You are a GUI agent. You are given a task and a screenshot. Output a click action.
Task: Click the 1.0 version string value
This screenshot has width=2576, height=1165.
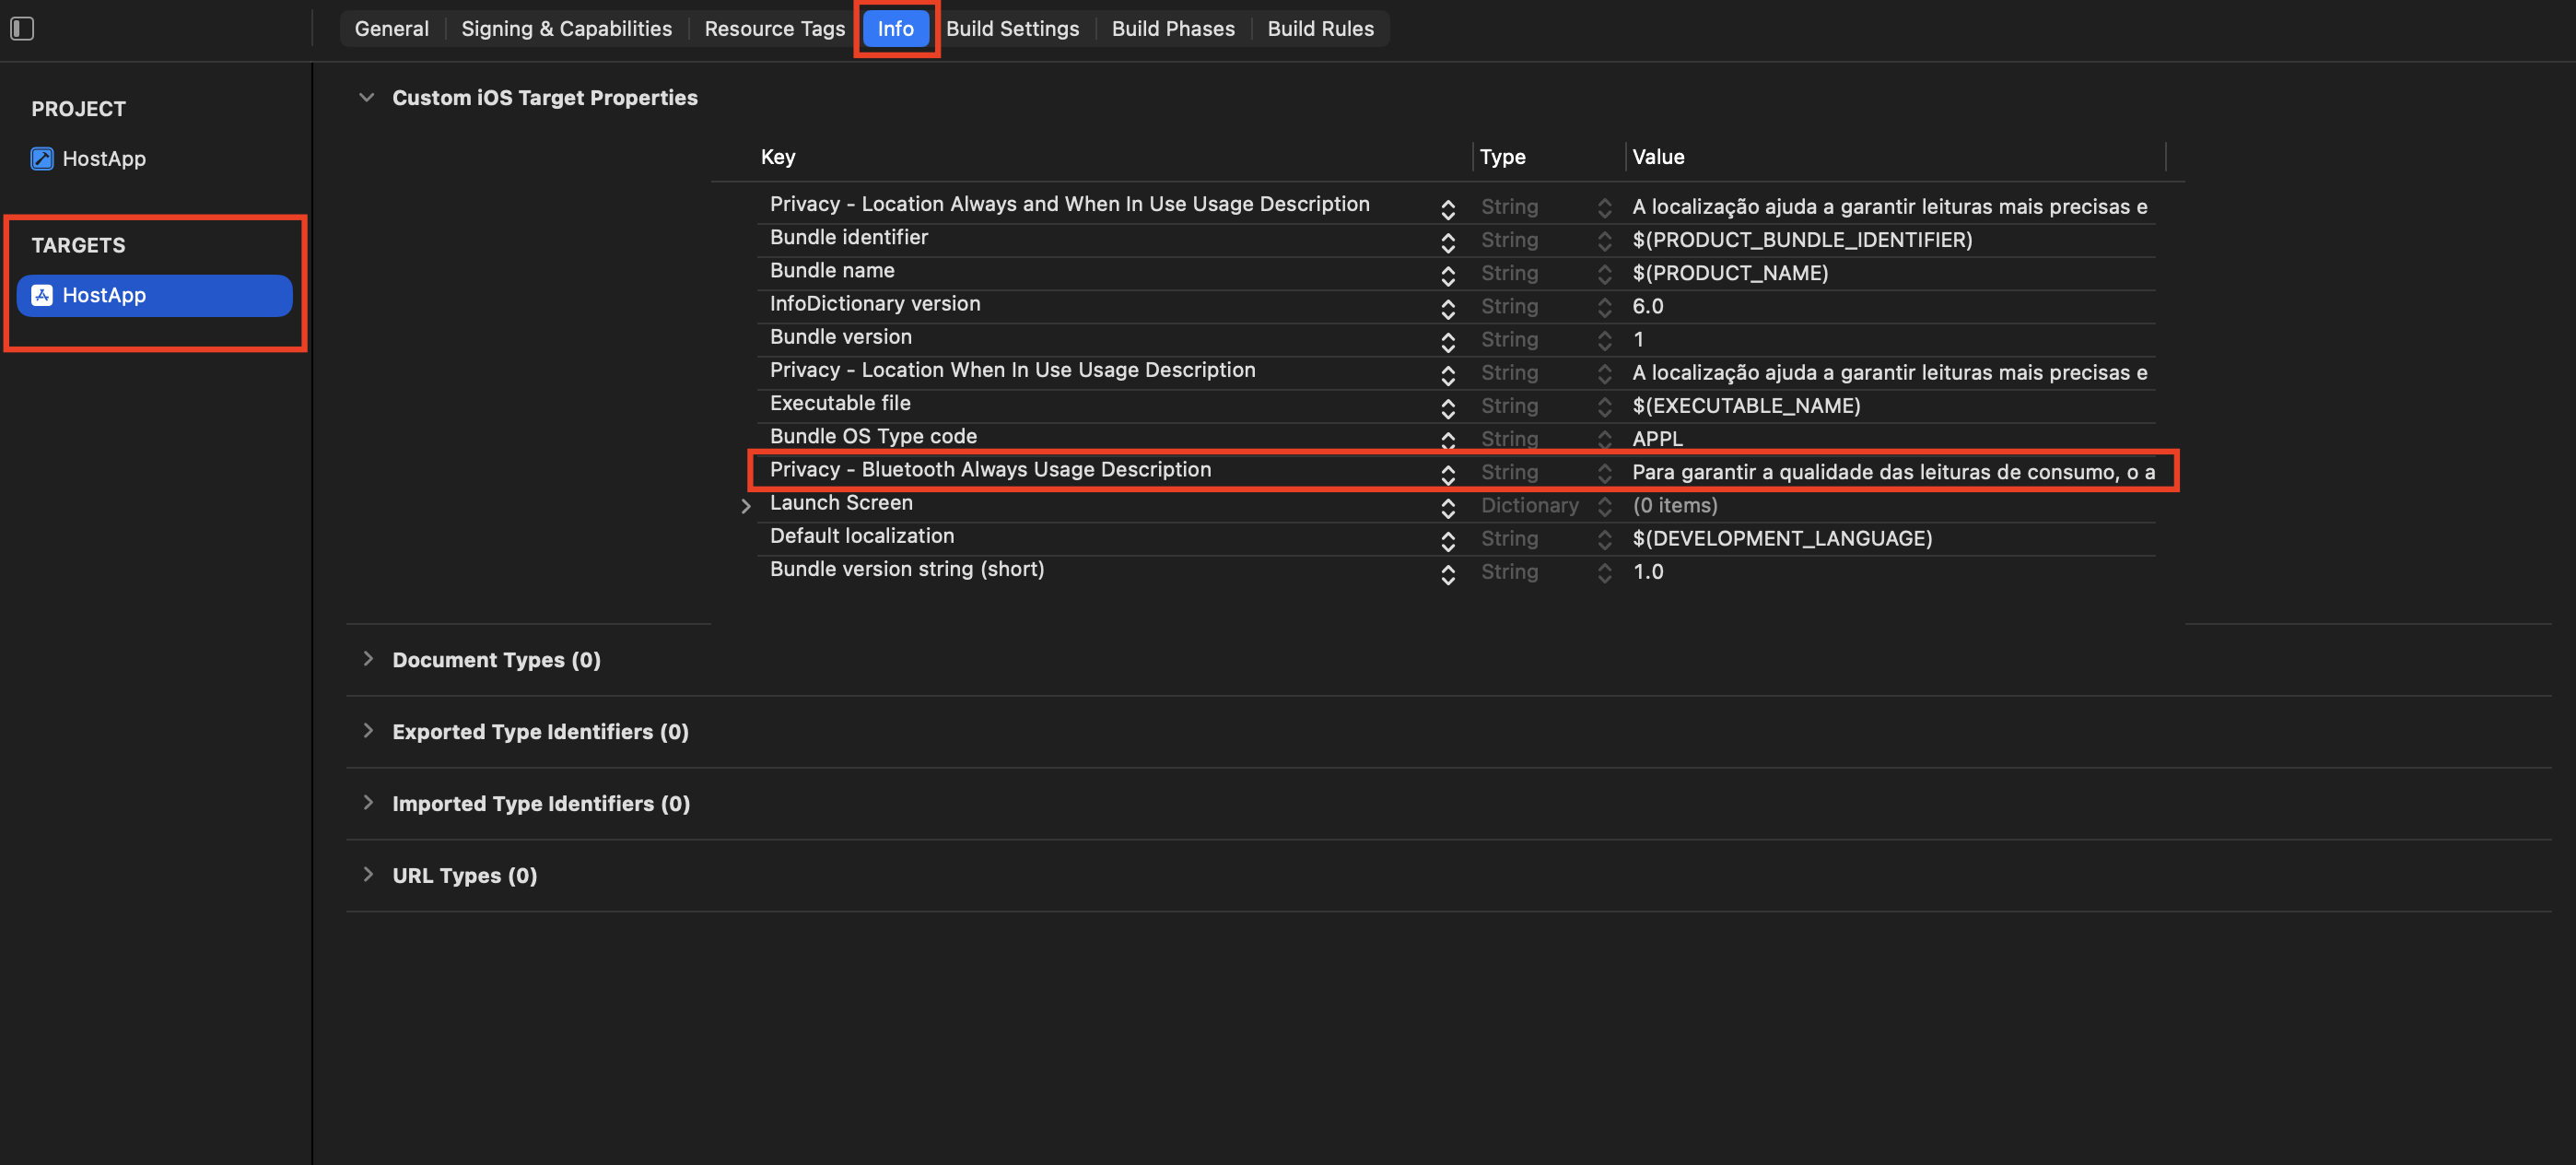tap(1647, 572)
